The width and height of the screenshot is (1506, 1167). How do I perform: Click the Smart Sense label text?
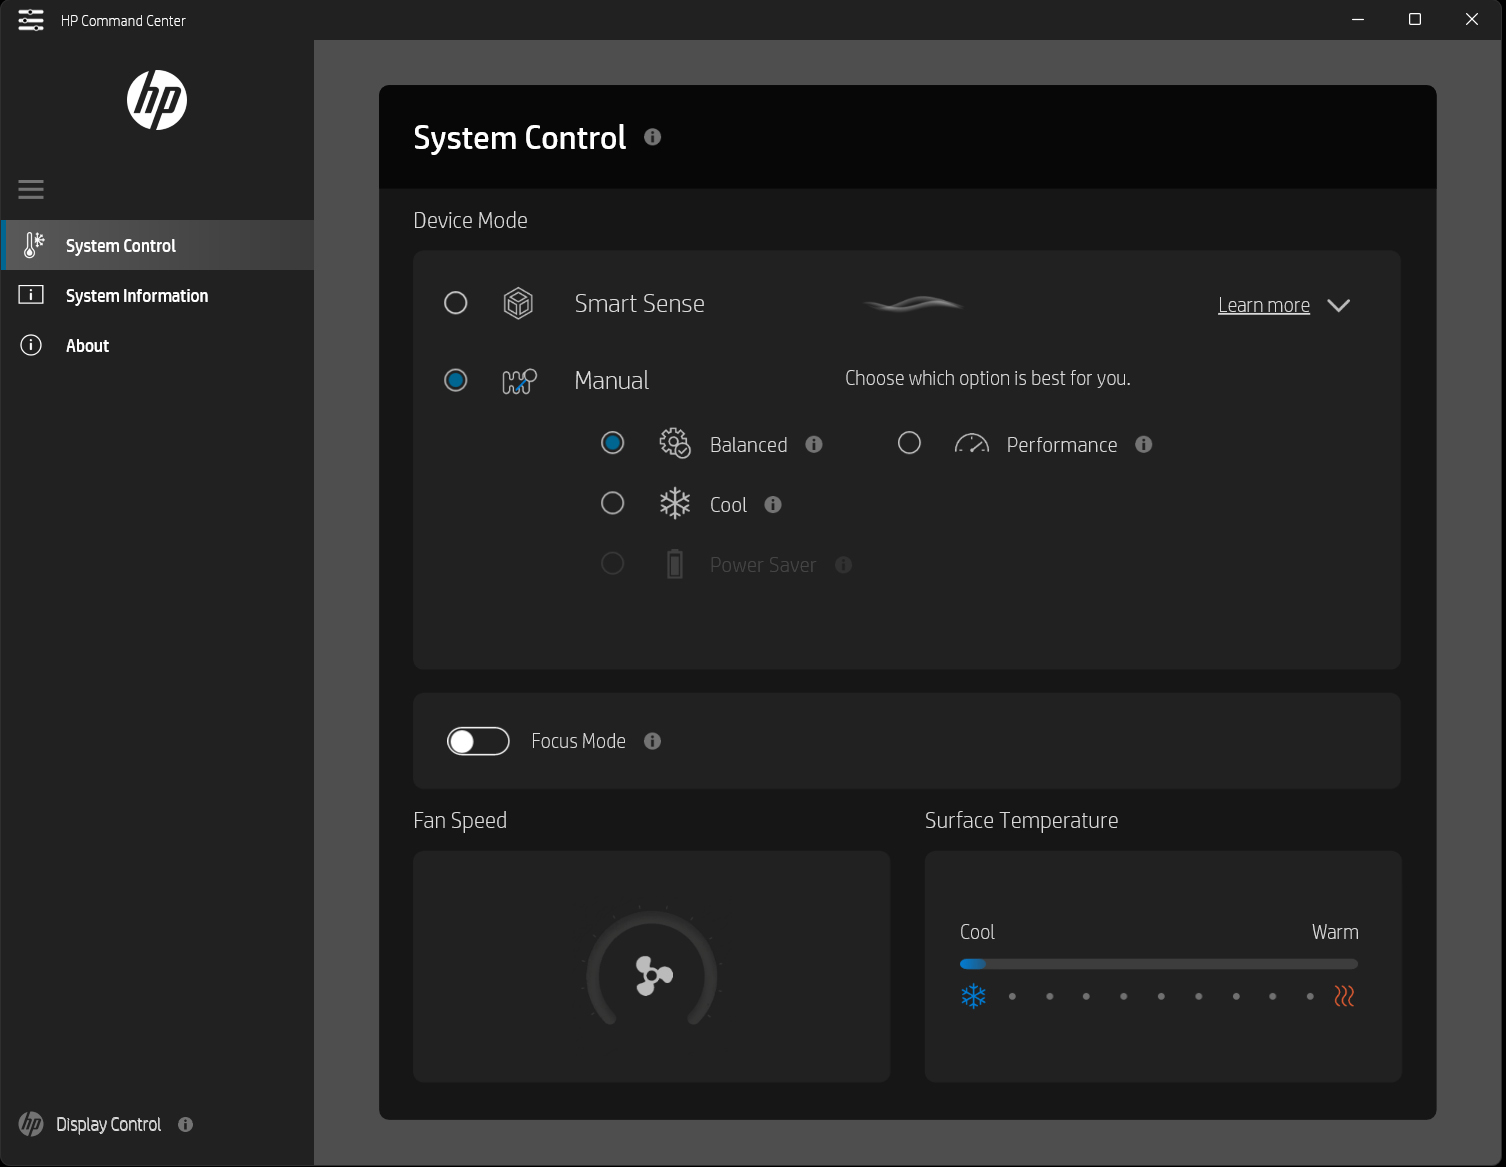(x=640, y=303)
